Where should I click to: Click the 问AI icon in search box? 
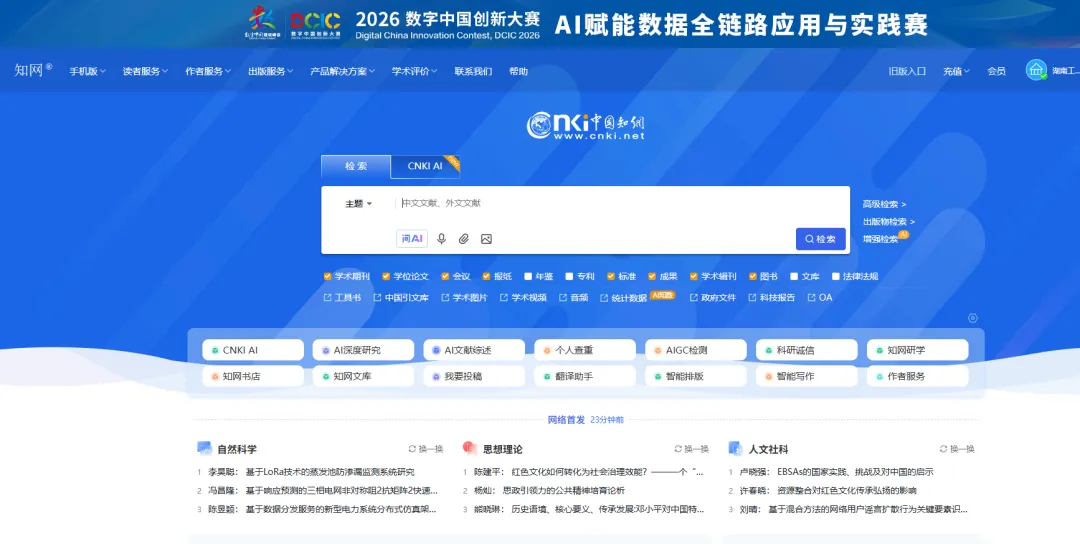coord(412,239)
